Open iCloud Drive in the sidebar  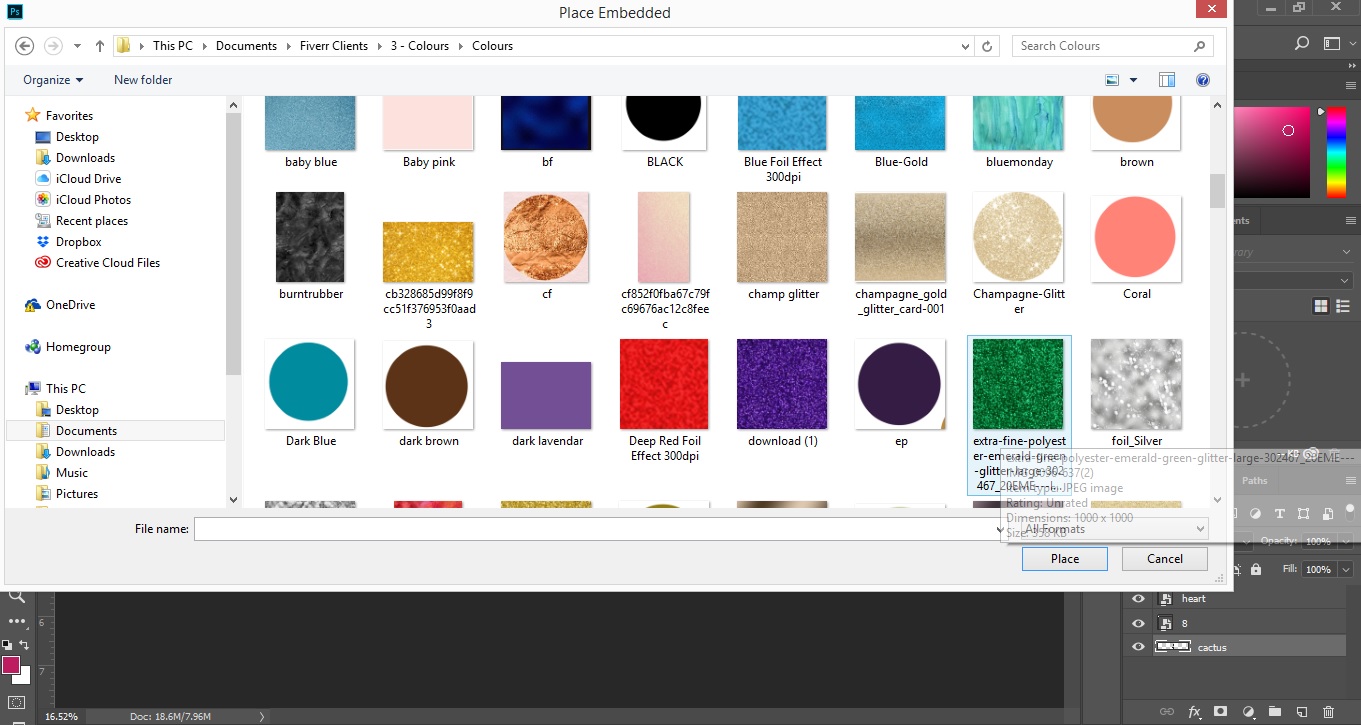pos(88,179)
